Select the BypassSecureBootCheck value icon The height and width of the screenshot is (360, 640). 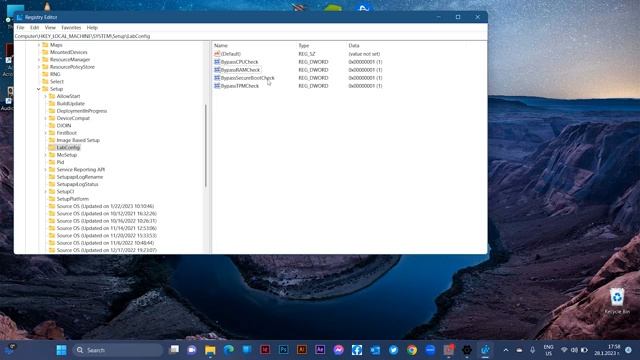click(x=217, y=78)
